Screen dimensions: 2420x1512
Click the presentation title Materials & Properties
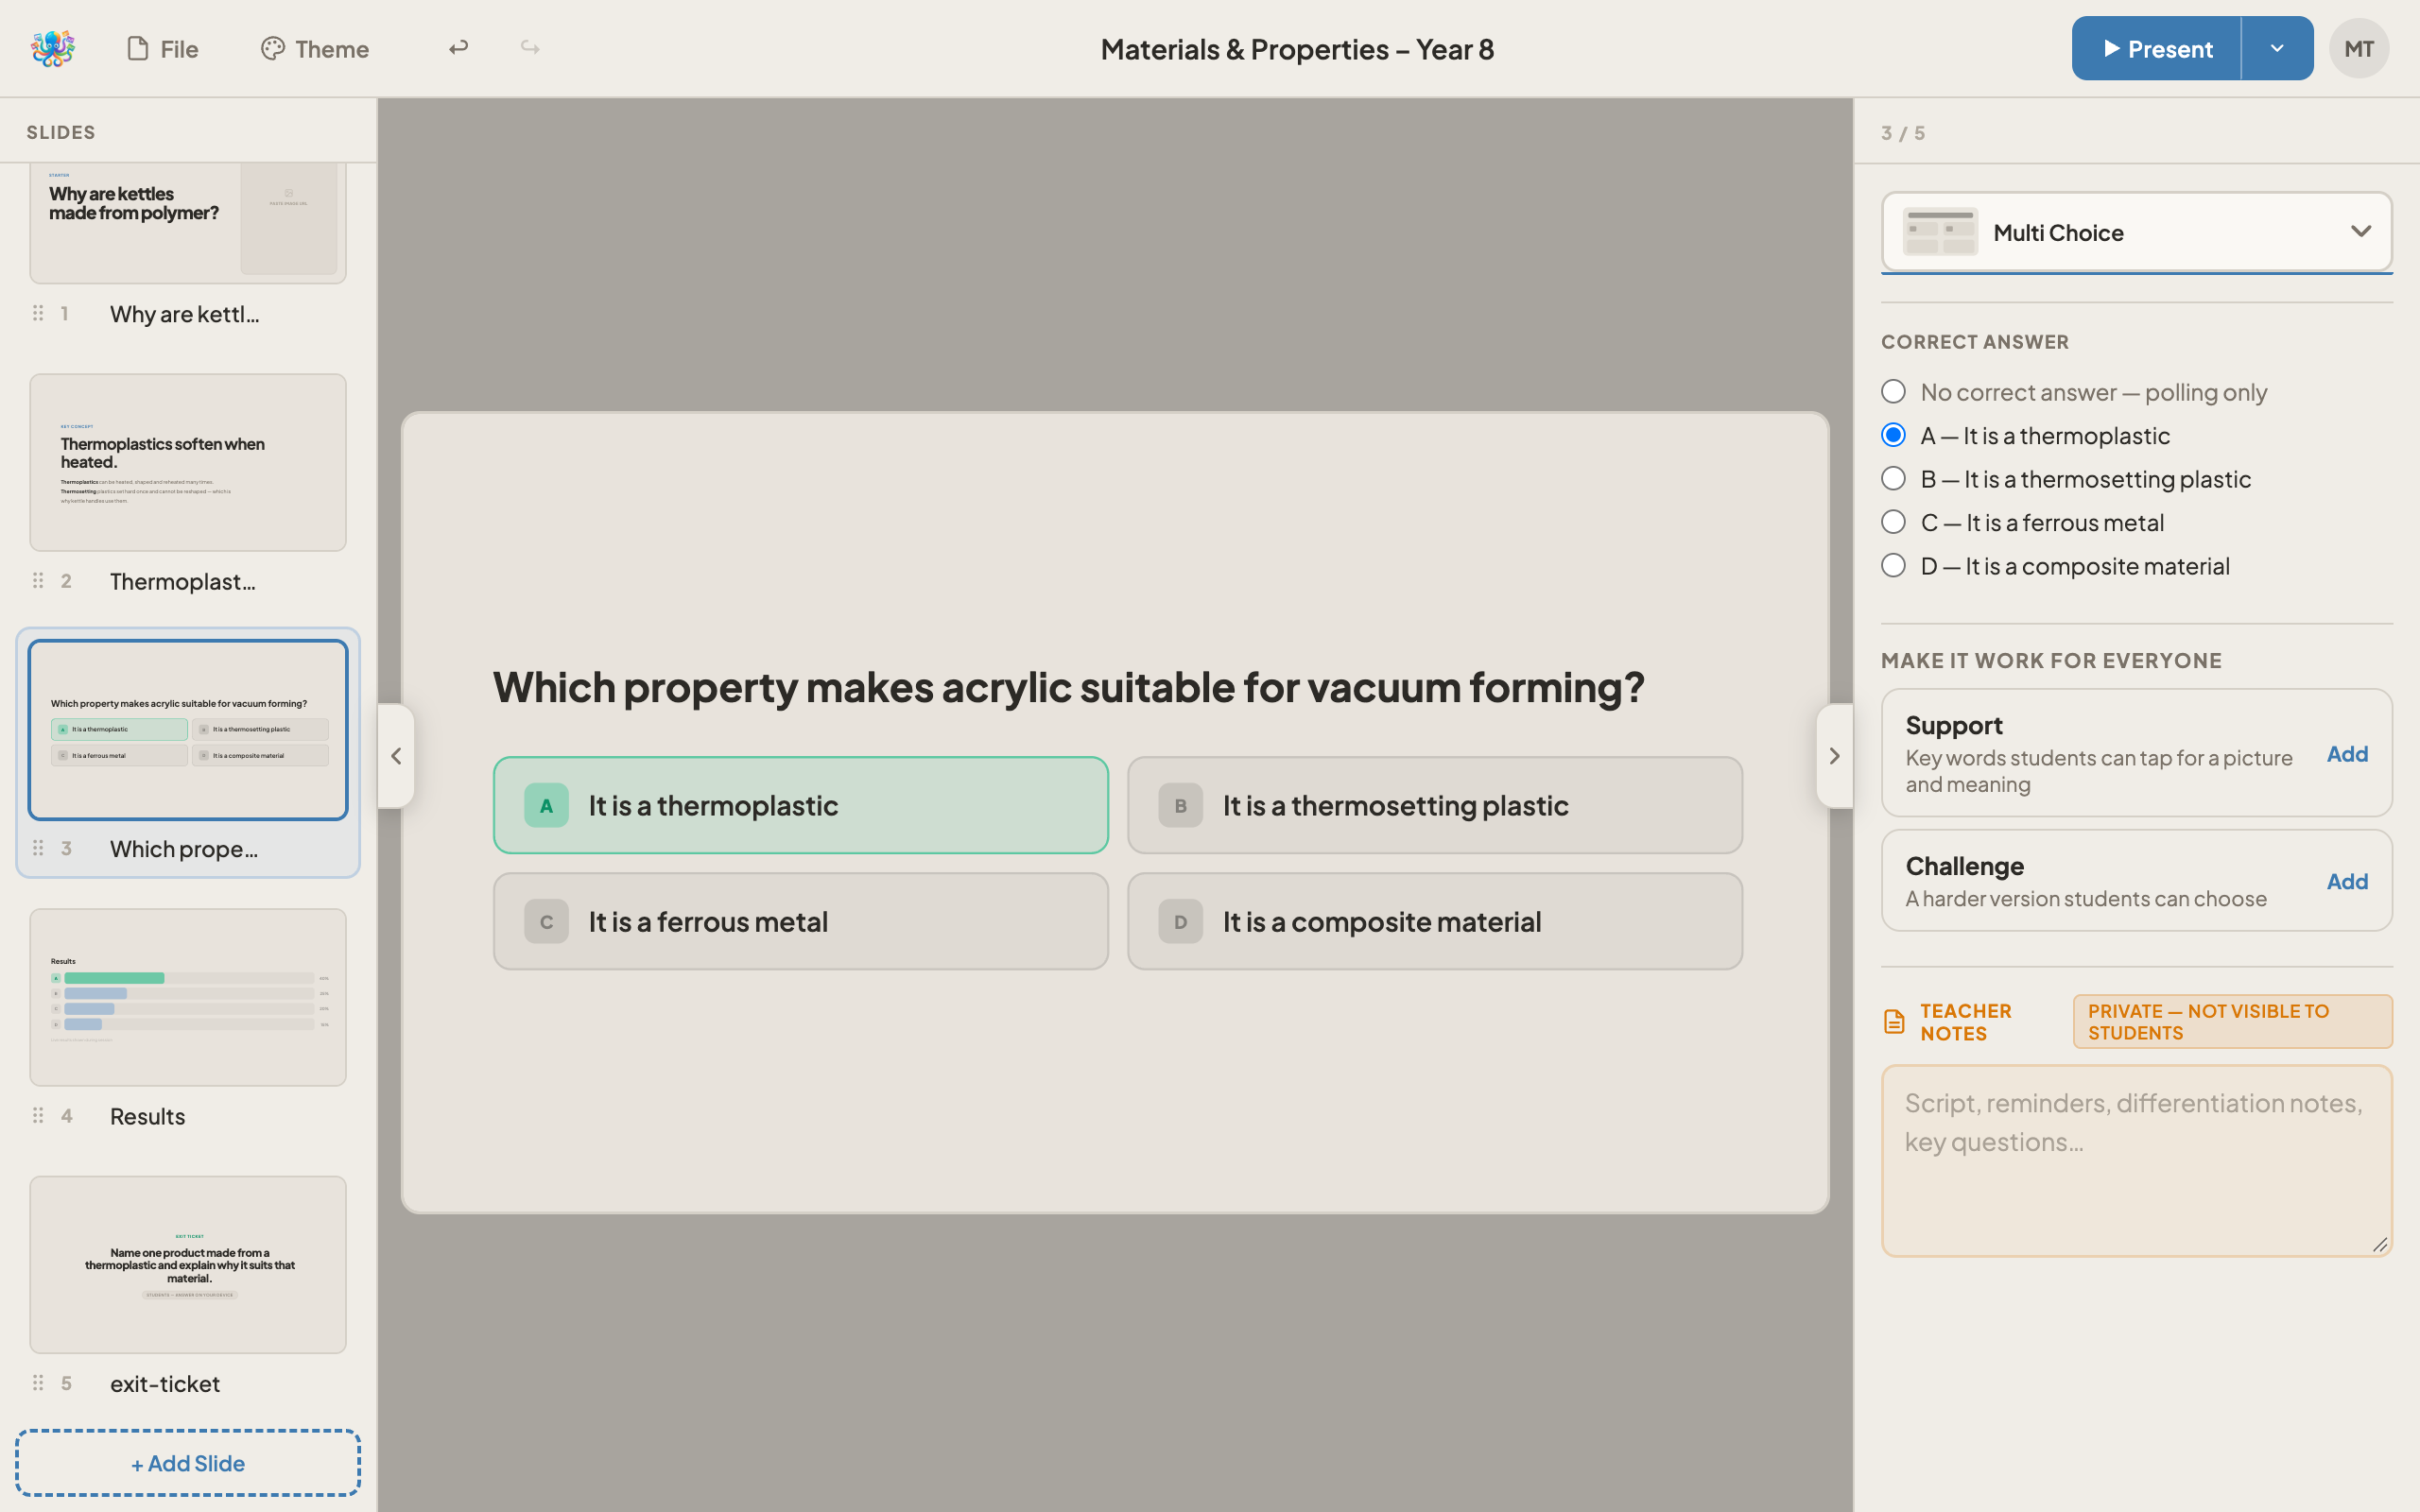(1297, 49)
